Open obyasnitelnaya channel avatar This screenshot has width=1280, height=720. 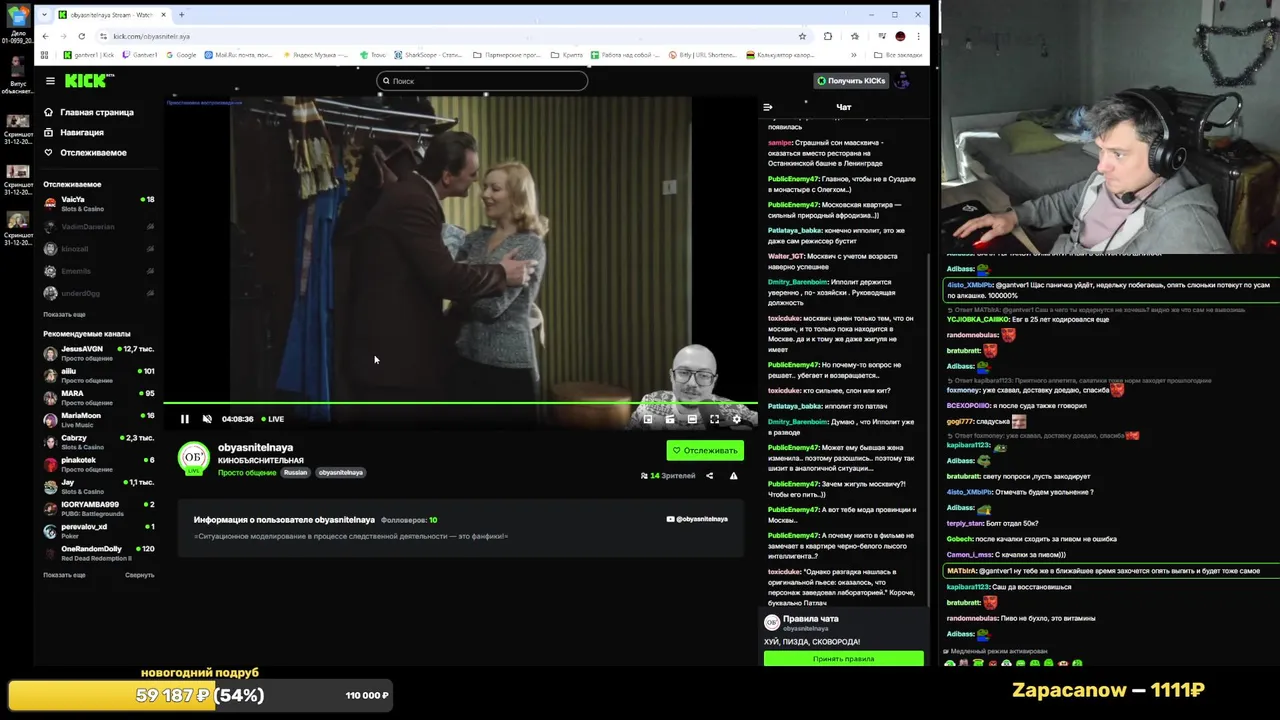coord(193,458)
